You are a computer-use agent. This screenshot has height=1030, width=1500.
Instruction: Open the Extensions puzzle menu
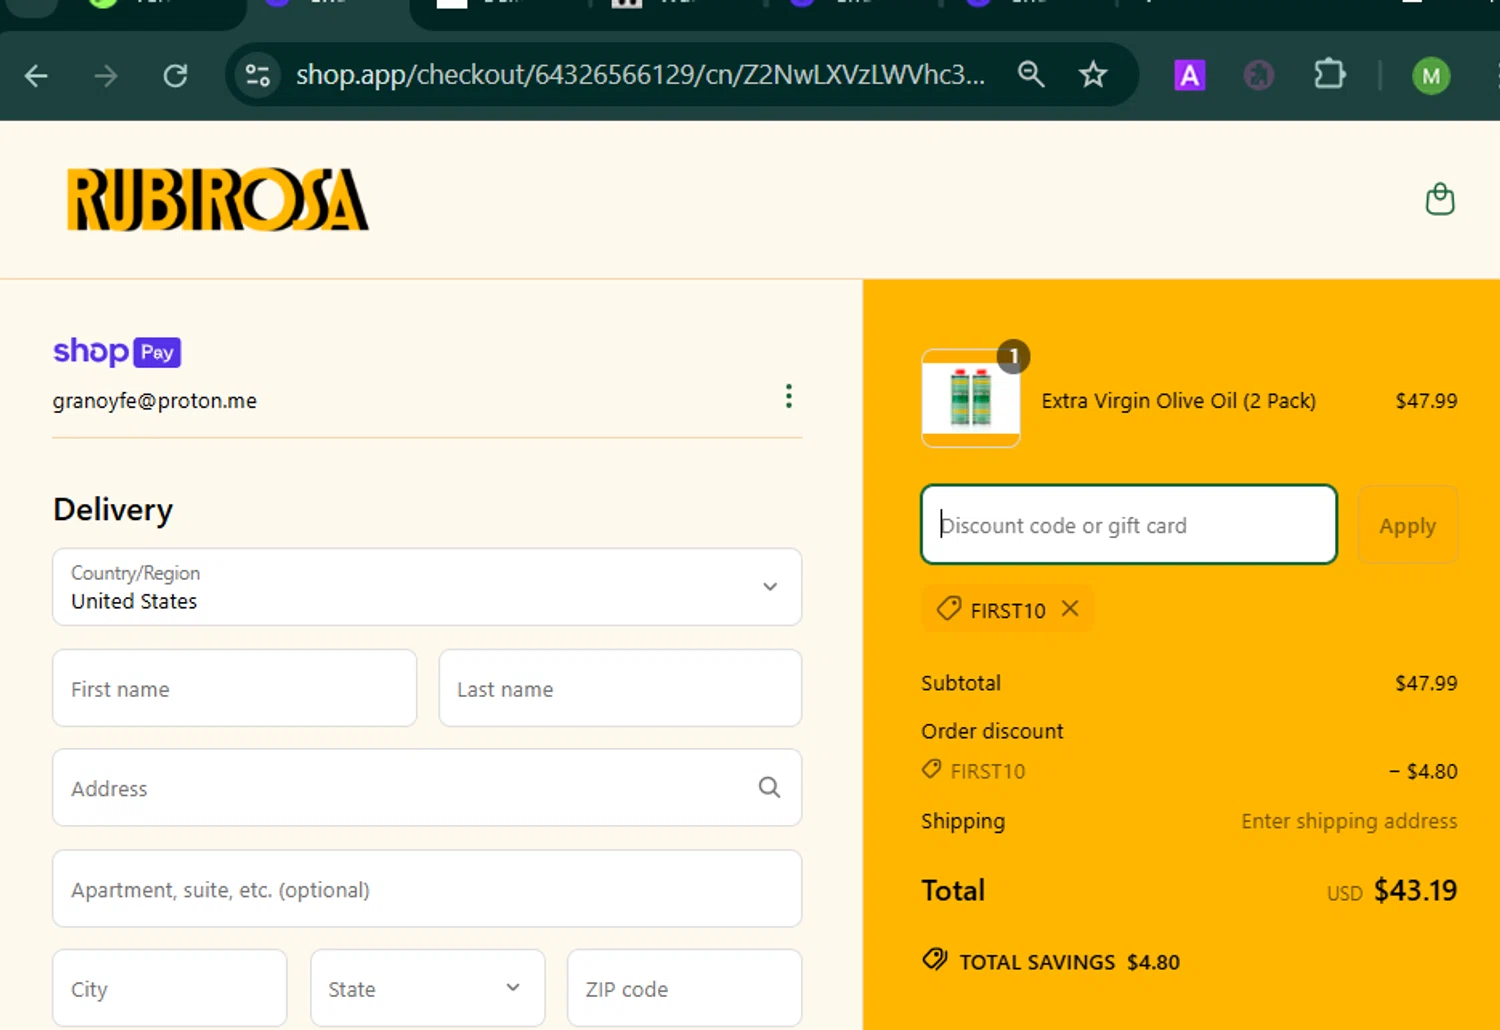(1329, 75)
